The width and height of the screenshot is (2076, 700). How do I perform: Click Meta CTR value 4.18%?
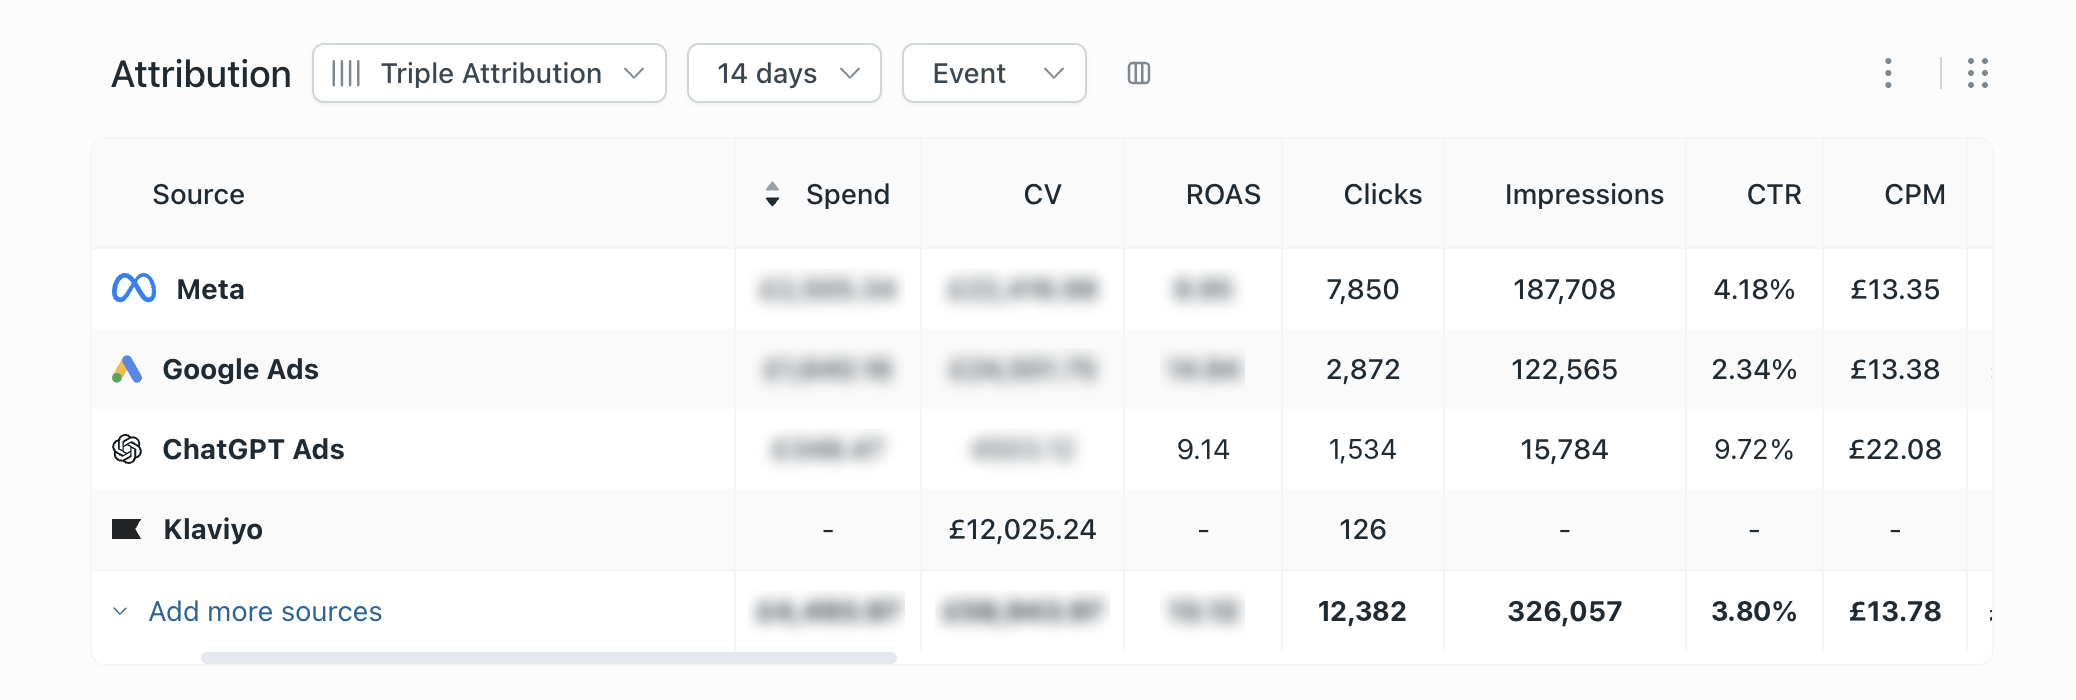click(1754, 289)
